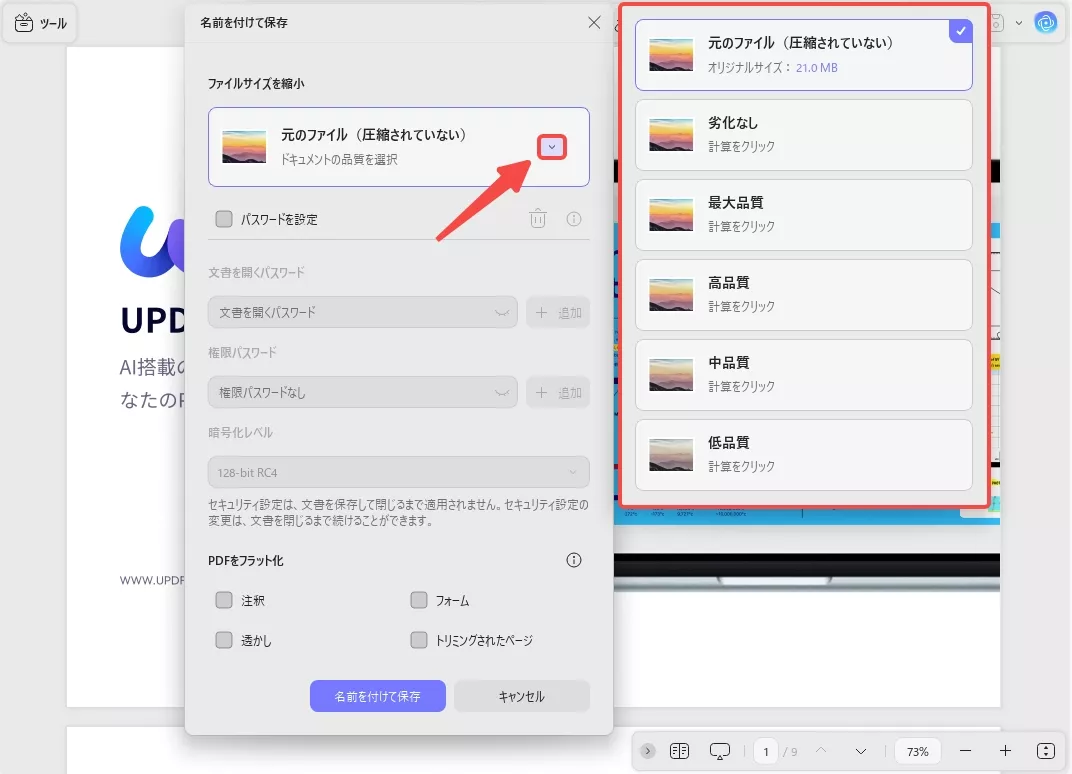
Task: Click the presentation mode icon in bottom toolbar
Action: pos(718,751)
